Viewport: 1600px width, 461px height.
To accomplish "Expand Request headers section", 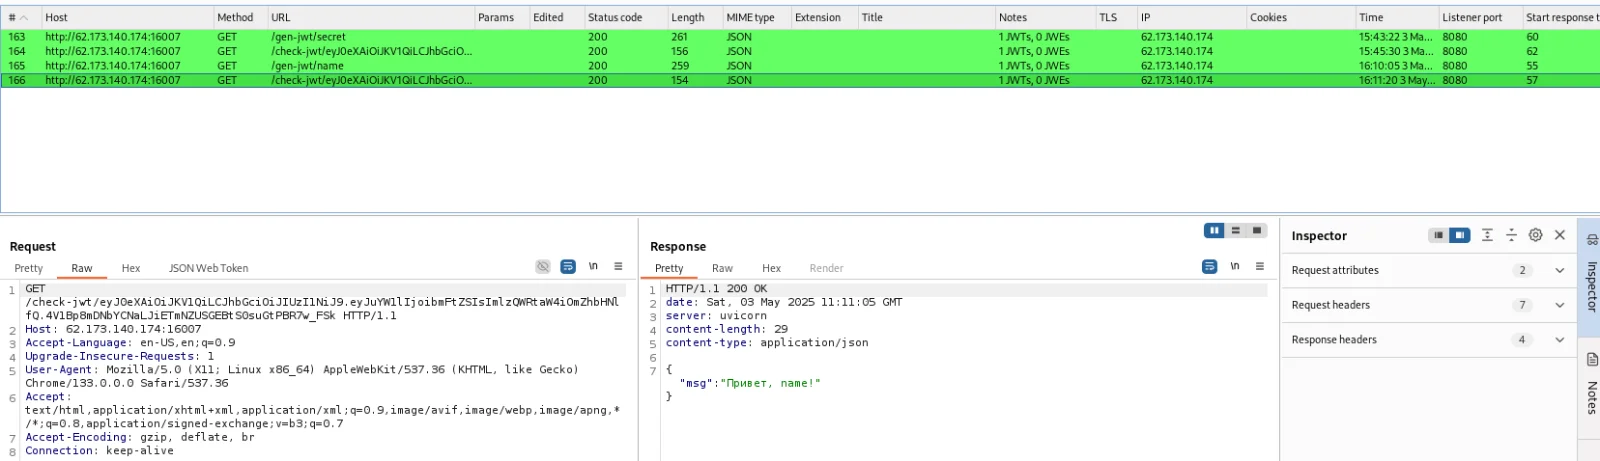I will pyautogui.click(x=1559, y=305).
